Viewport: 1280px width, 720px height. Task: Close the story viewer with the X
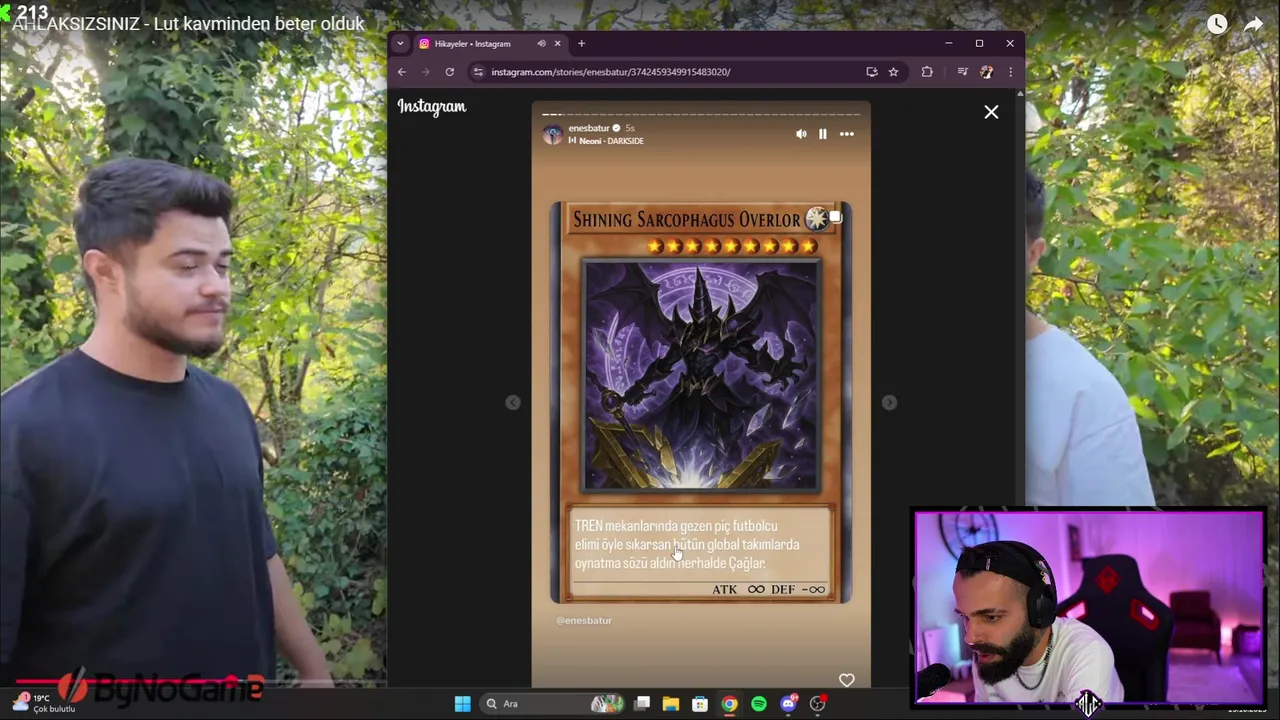(x=991, y=112)
